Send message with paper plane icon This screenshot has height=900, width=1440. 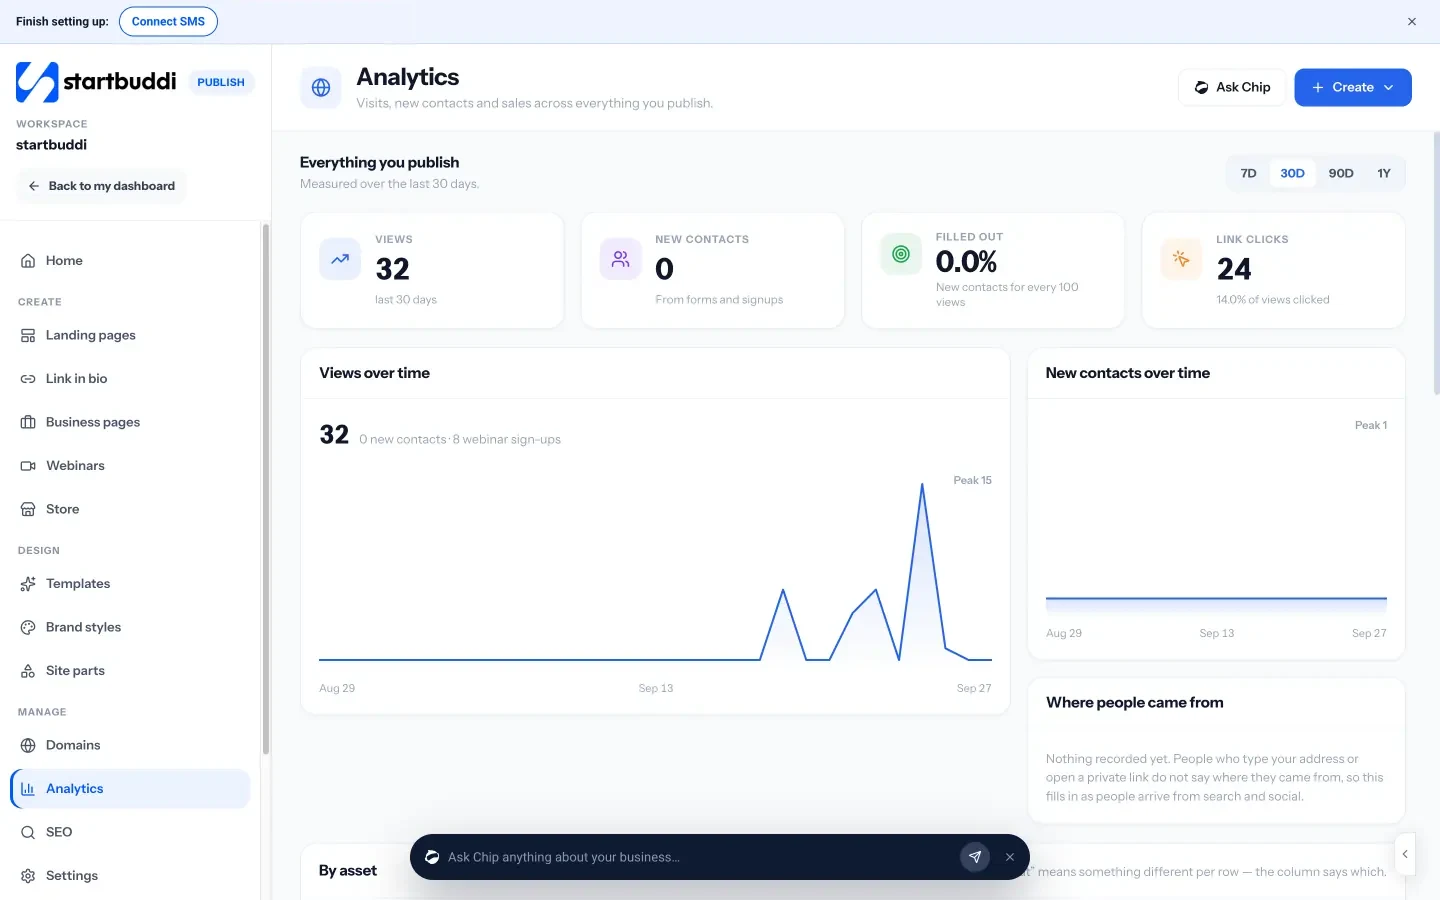[x=975, y=857]
